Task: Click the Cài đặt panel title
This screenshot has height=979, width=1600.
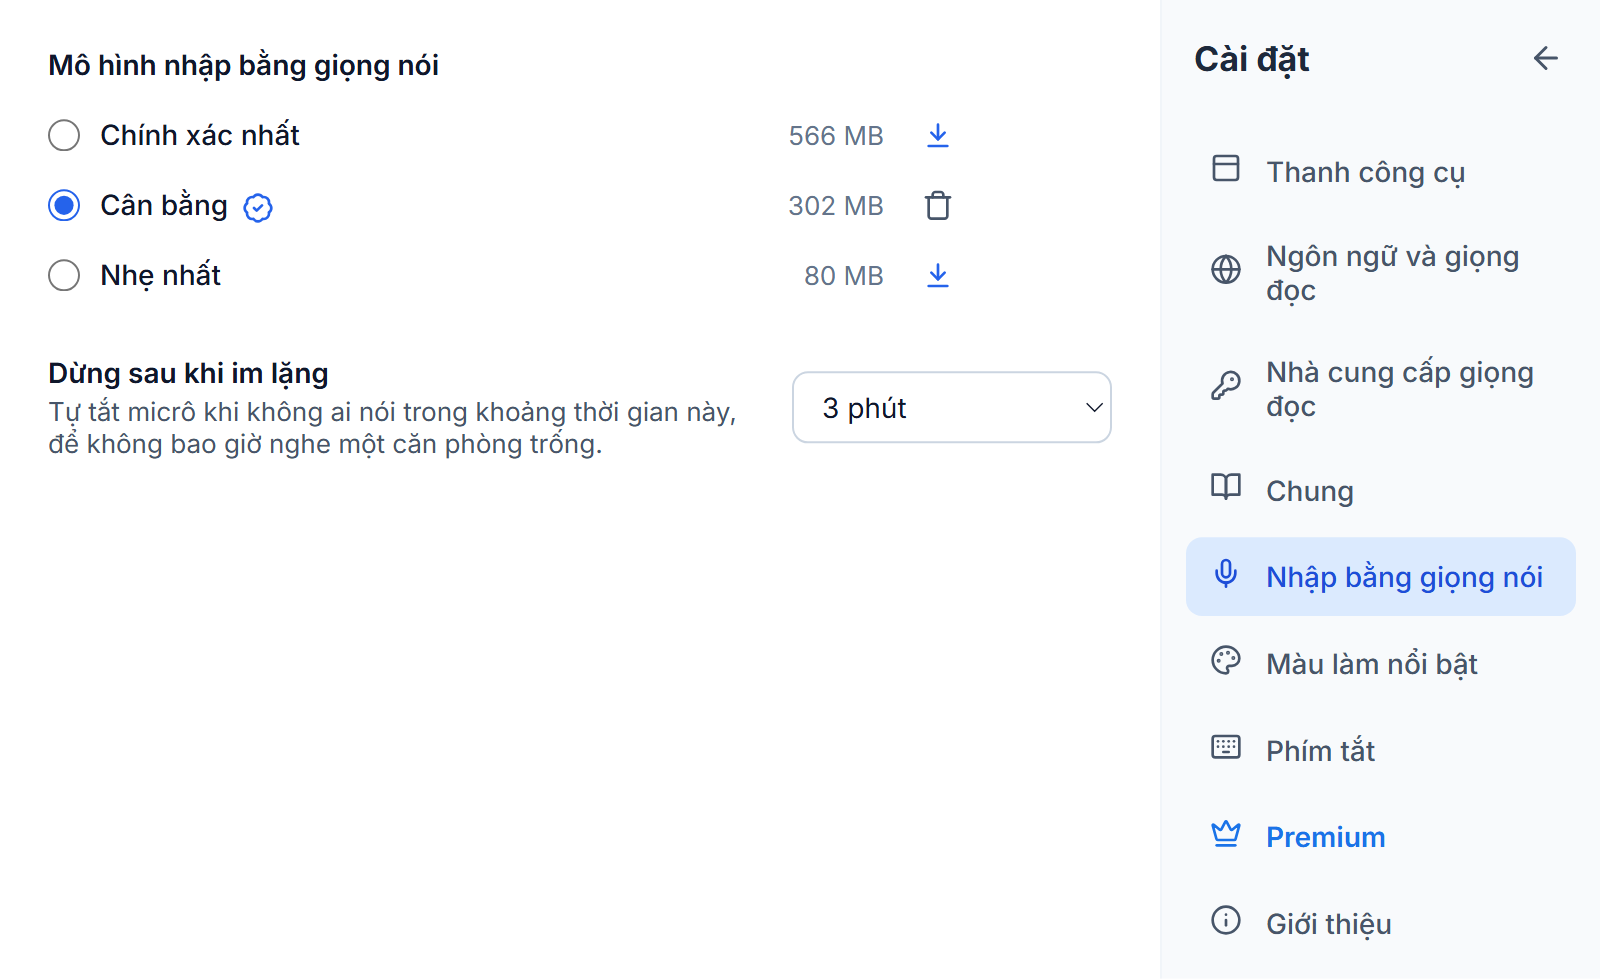Action: [1252, 60]
